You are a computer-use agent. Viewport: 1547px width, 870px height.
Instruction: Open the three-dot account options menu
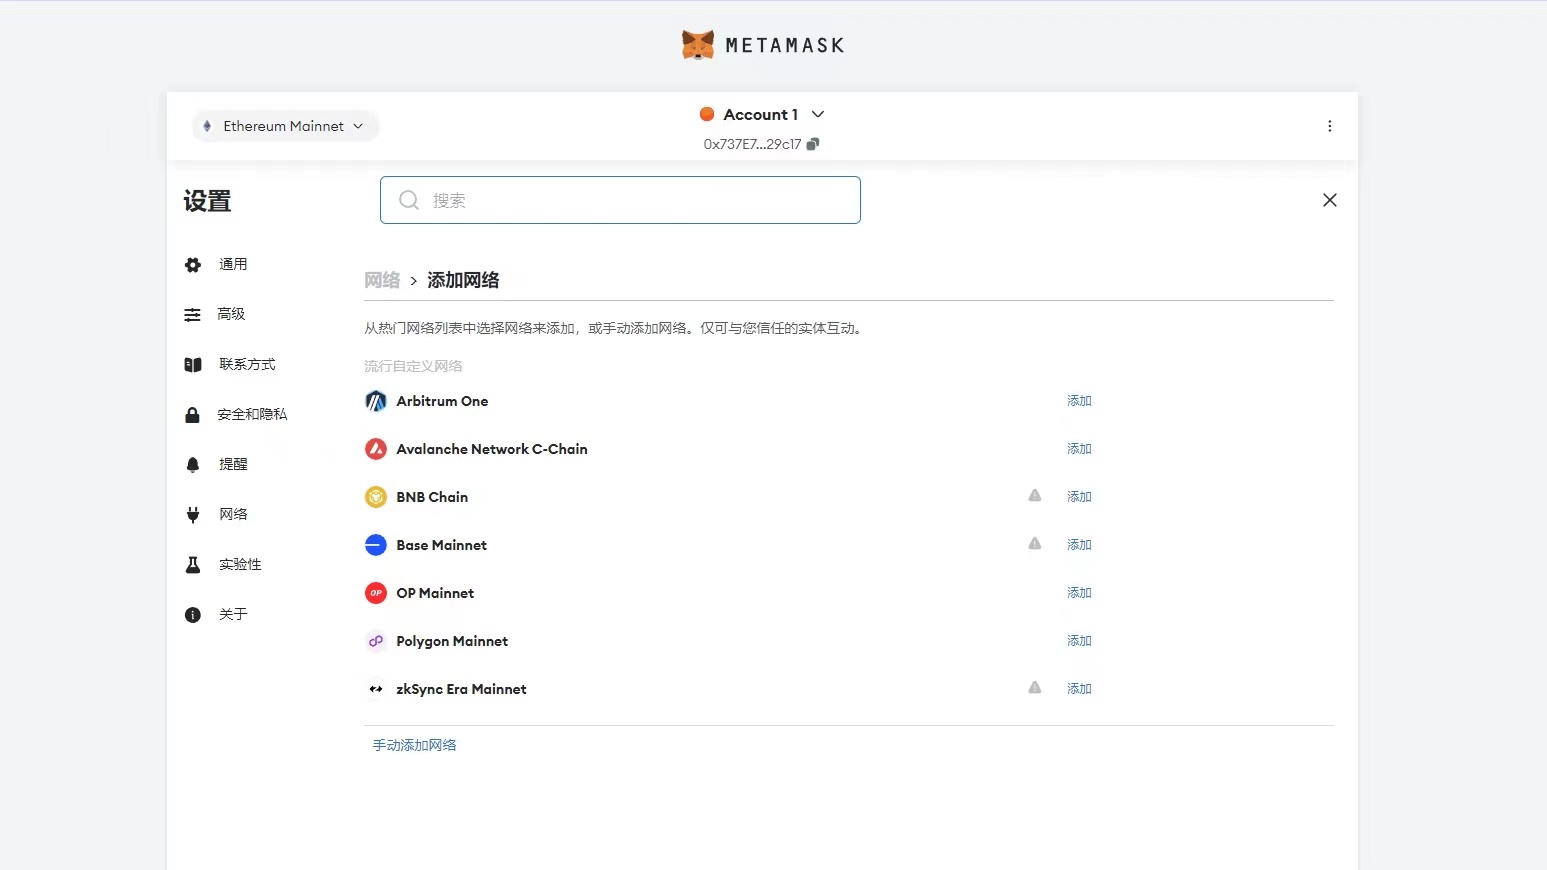tap(1329, 126)
